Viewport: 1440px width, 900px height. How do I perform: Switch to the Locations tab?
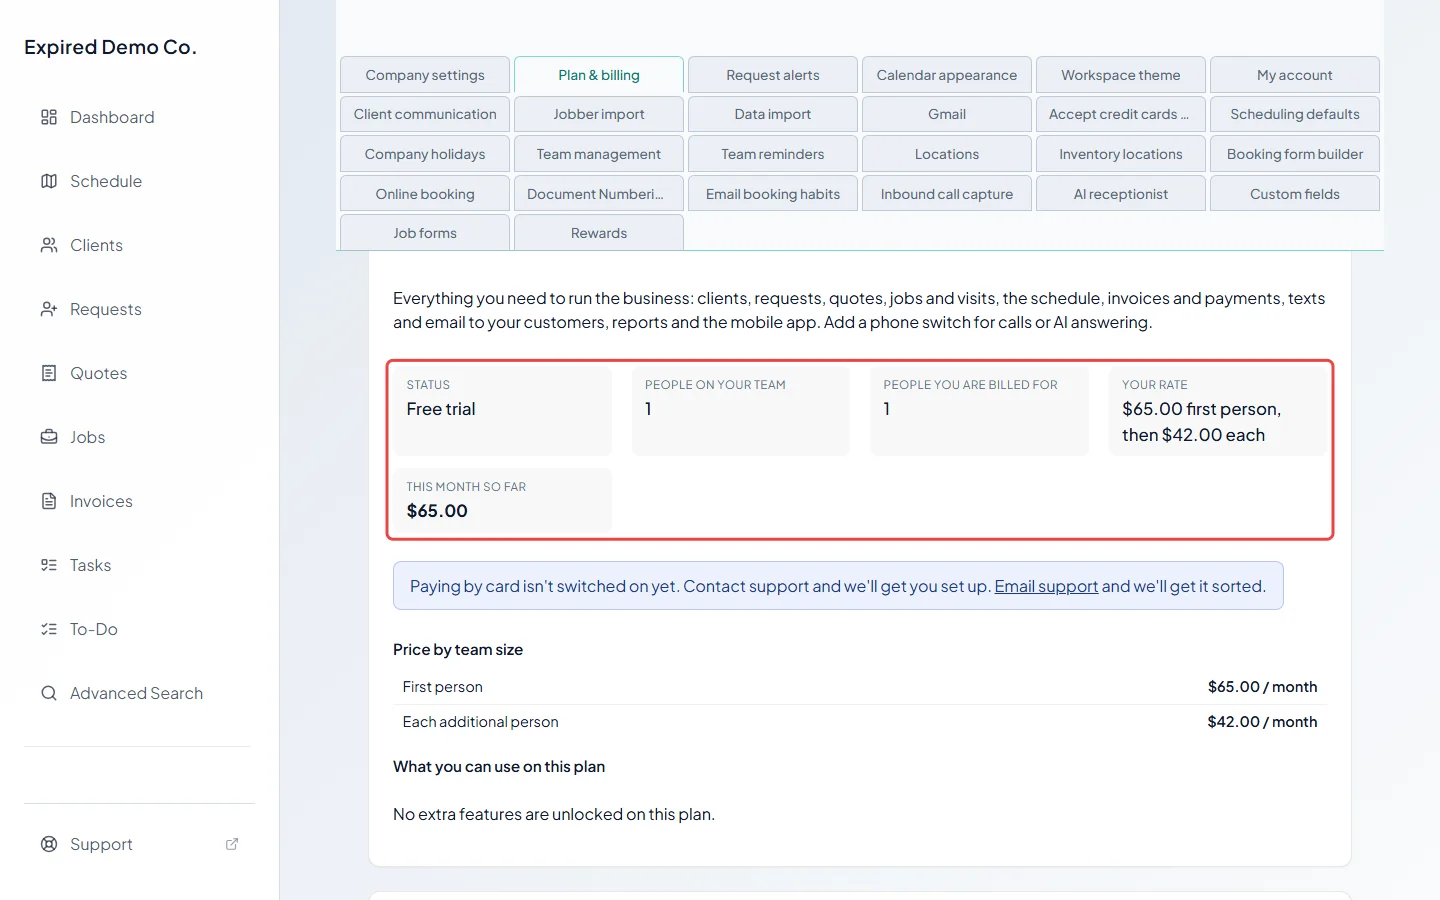coord(947,154)
